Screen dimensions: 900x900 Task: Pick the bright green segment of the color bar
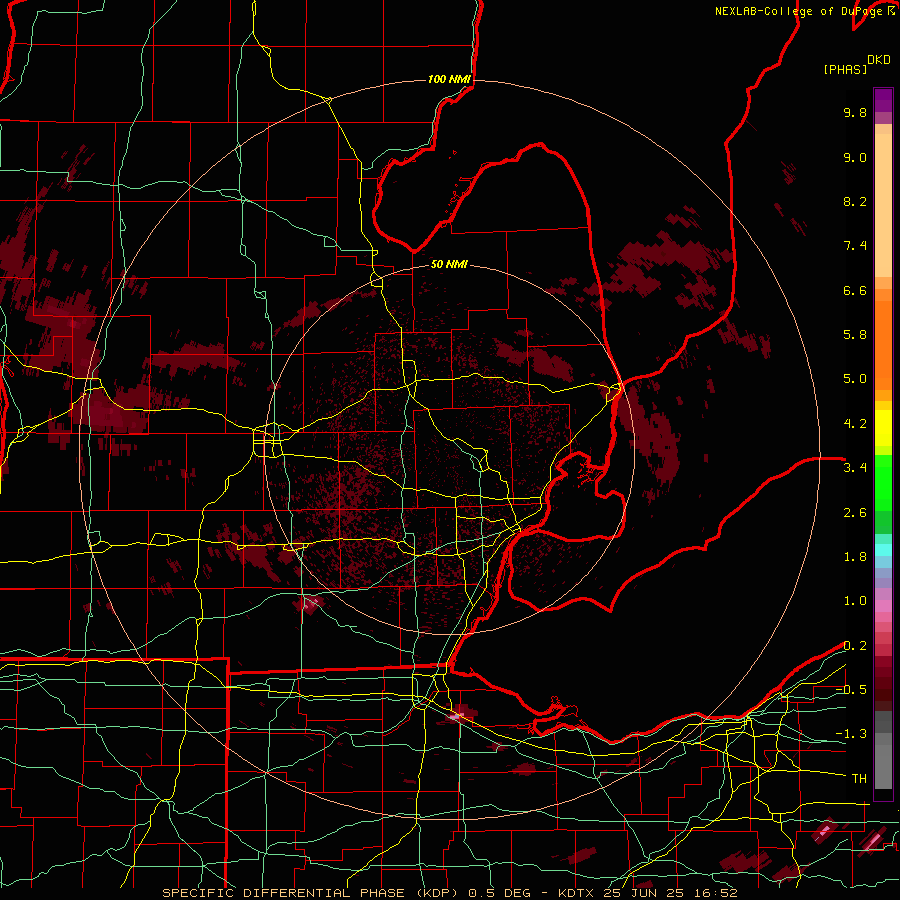click(x=883, y=483)
